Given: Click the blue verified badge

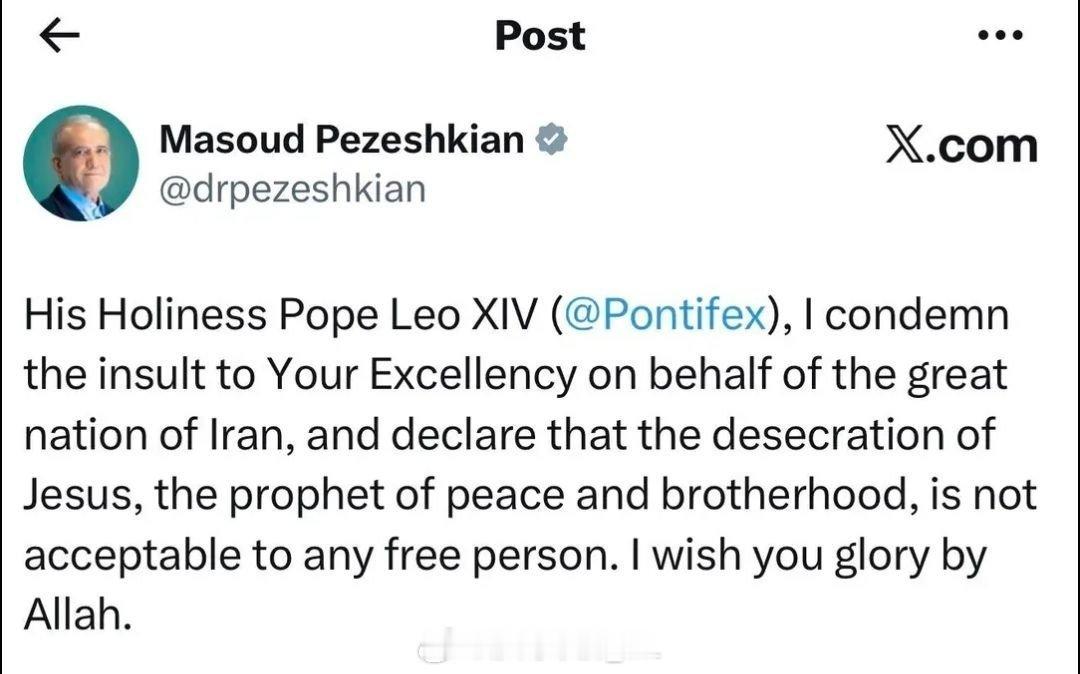Looking at the screenshot, I should pos(551,141).
